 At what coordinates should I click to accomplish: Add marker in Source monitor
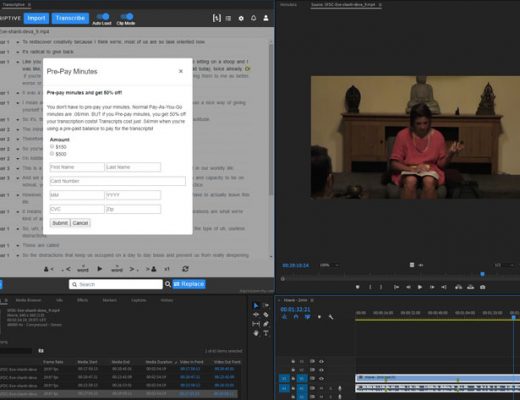[357, 287]
